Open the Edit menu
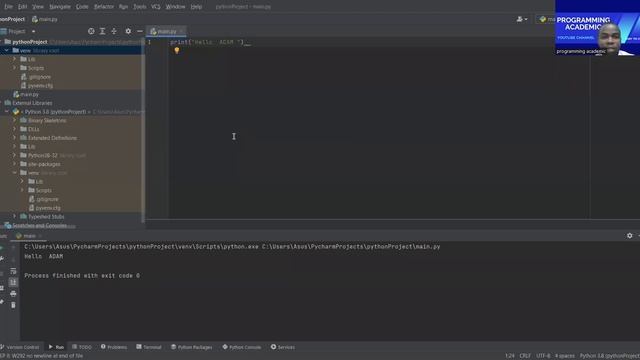 22,7
